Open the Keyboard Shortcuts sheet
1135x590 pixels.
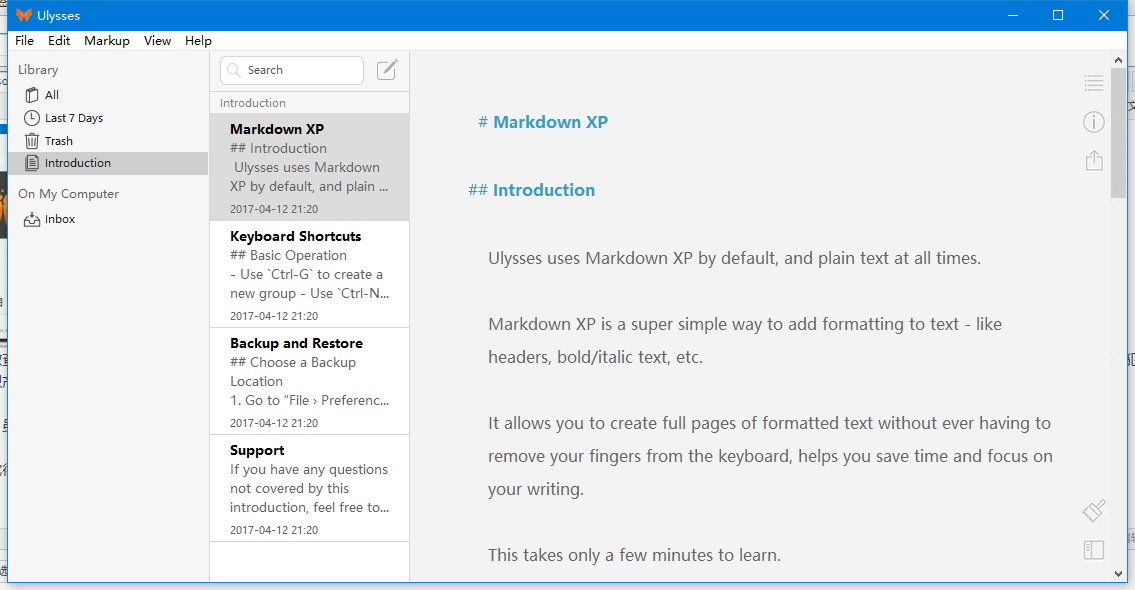point(309,274)
